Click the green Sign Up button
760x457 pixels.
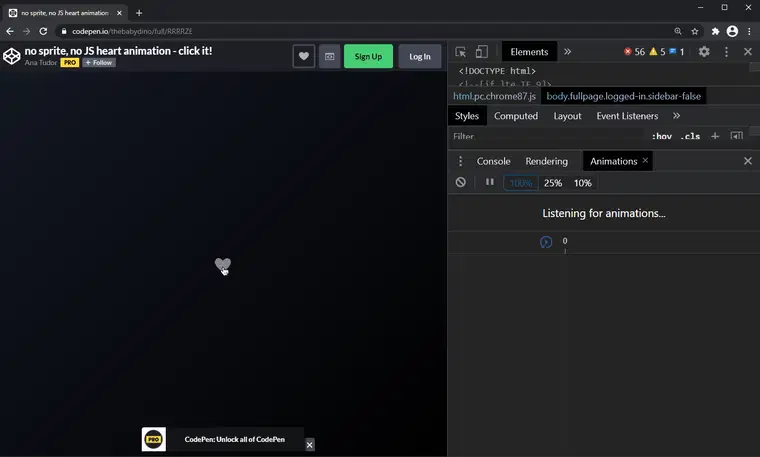[x=368, y=57]
